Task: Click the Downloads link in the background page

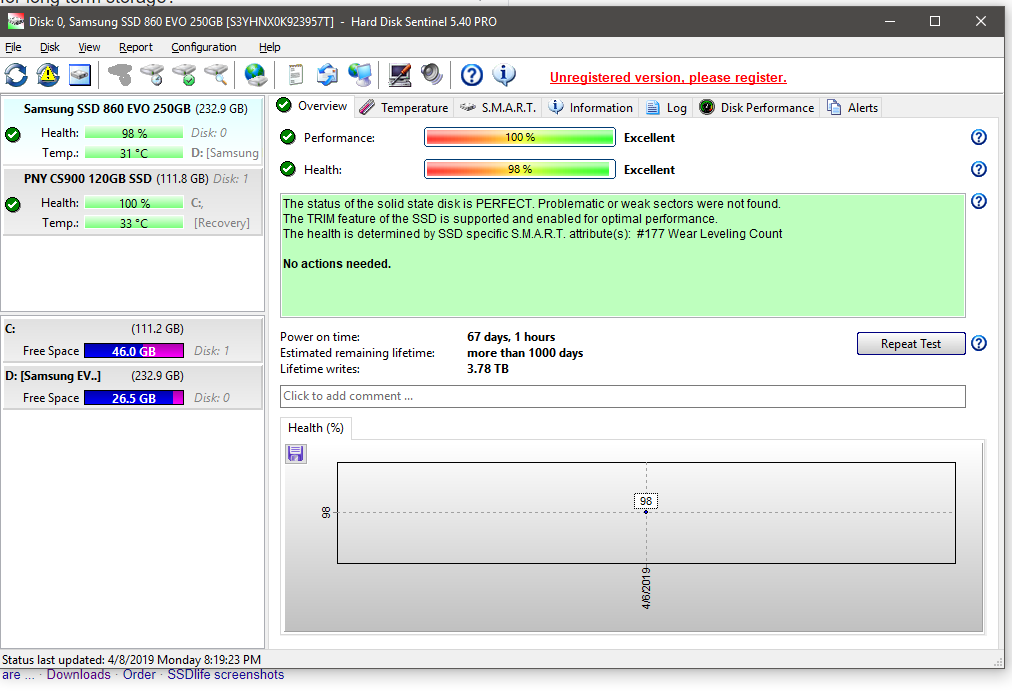Action: click(x=78, y=675)
